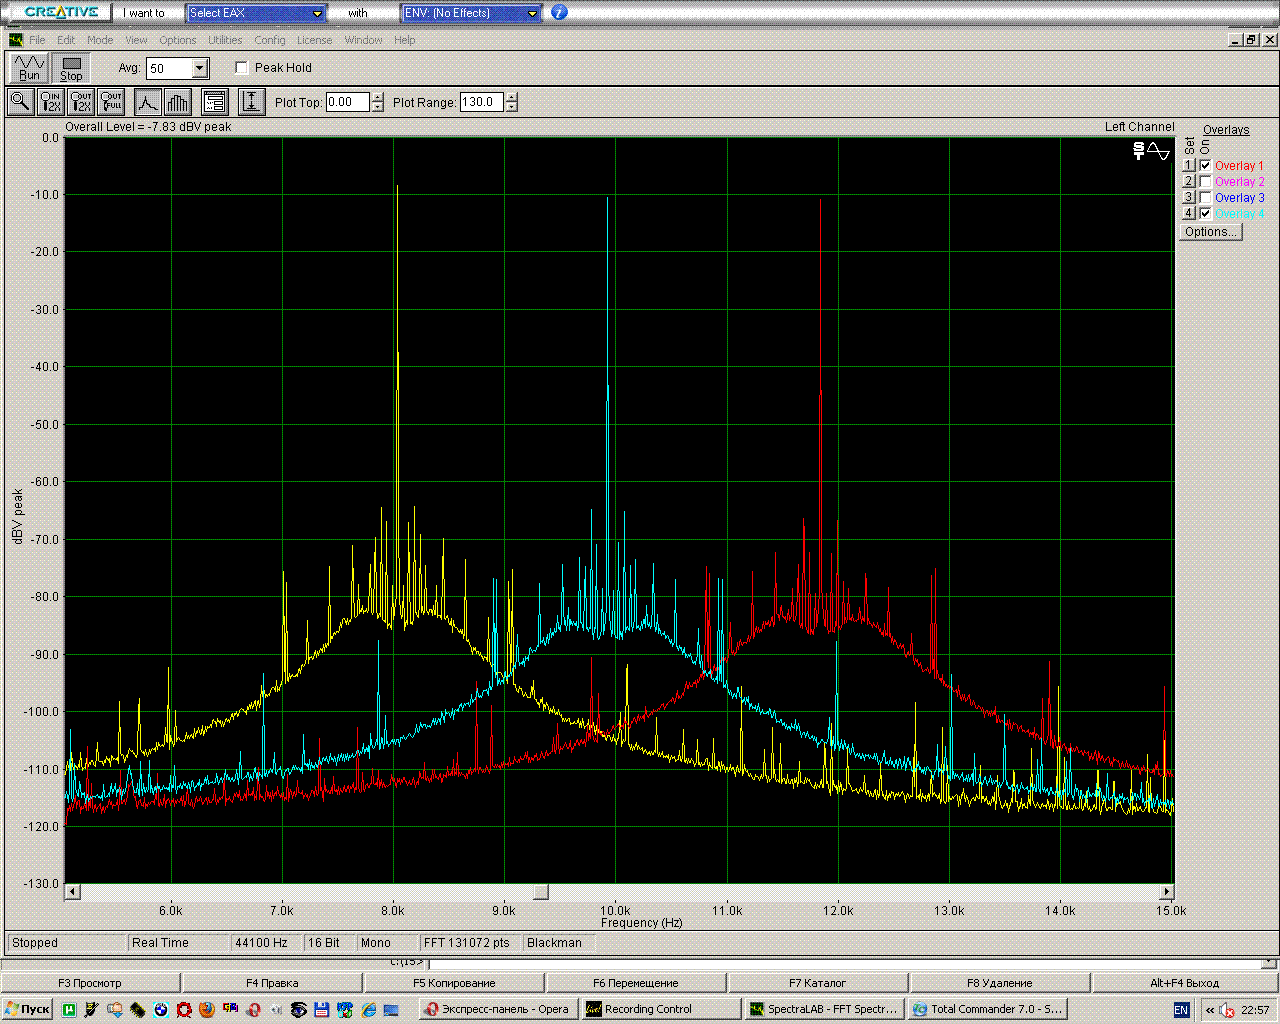Click the Zoom Out Full icon
The width and height of the screenshot is (1280, 1024).
[x=111, y=102]
